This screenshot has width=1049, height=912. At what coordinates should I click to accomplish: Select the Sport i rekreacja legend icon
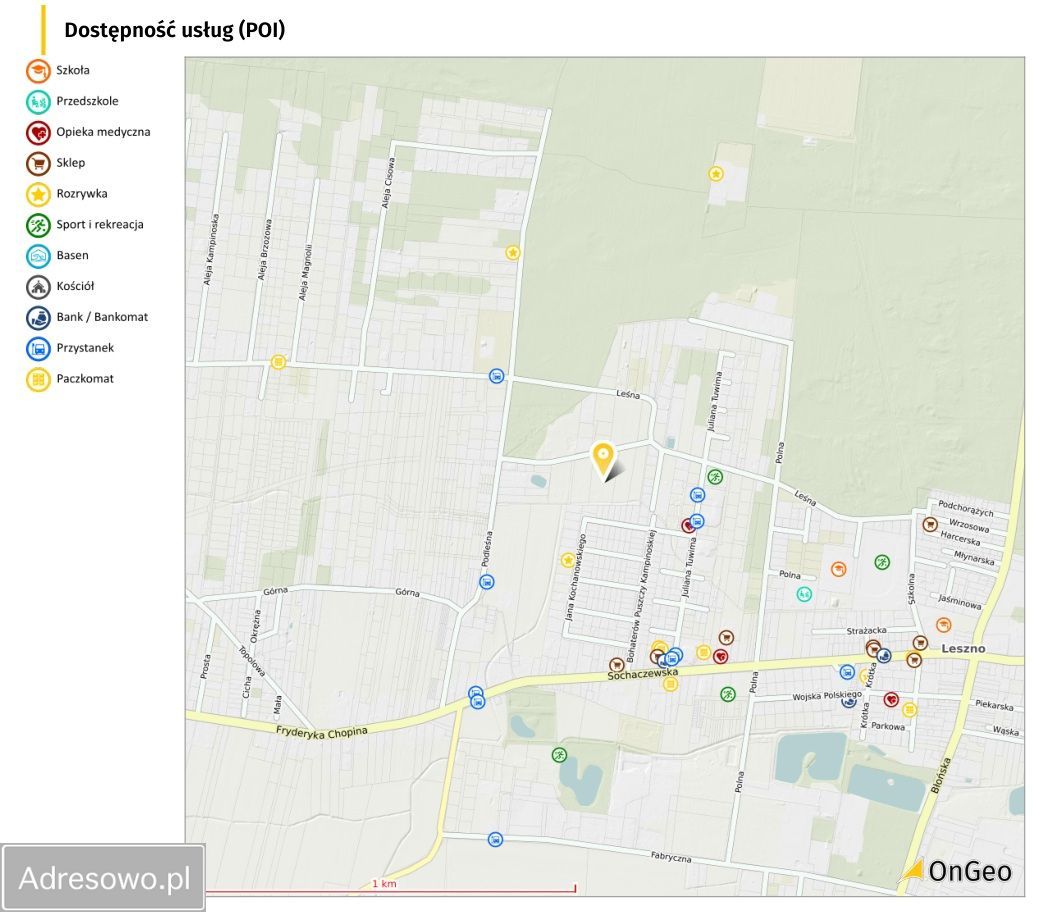coord(38,225)
